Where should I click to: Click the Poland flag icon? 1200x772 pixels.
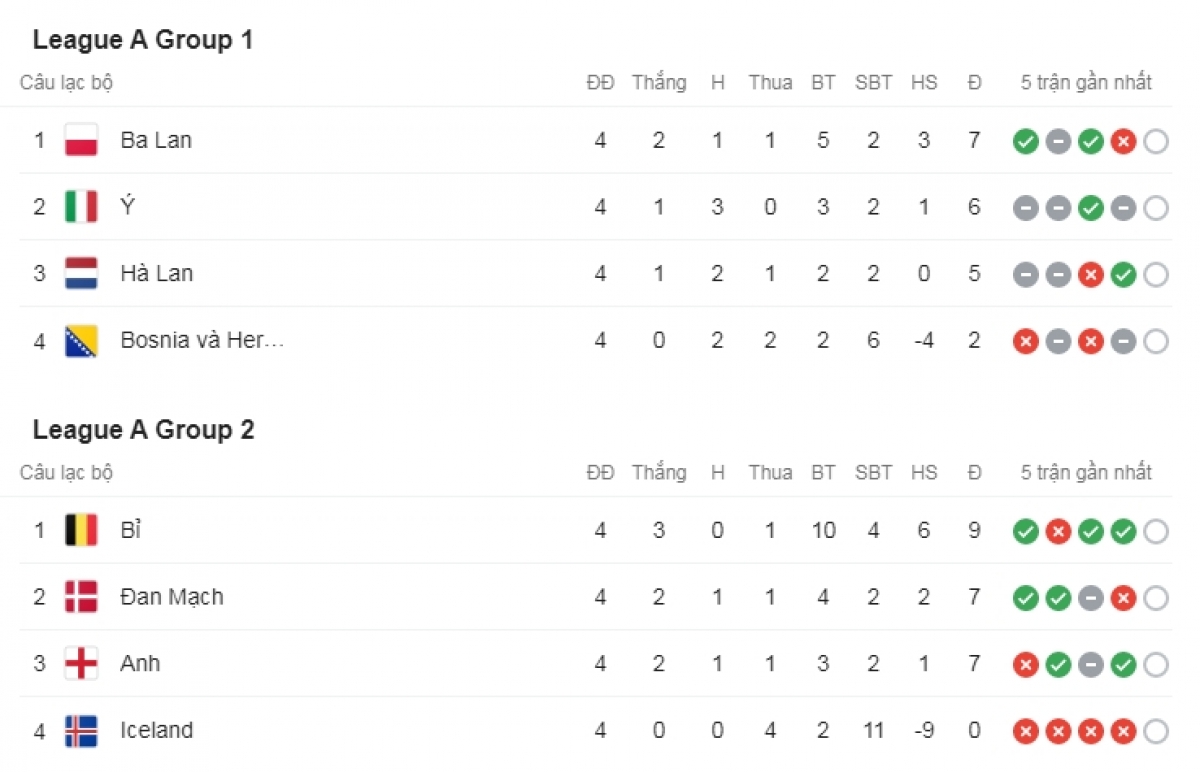[x=81, y=140]
